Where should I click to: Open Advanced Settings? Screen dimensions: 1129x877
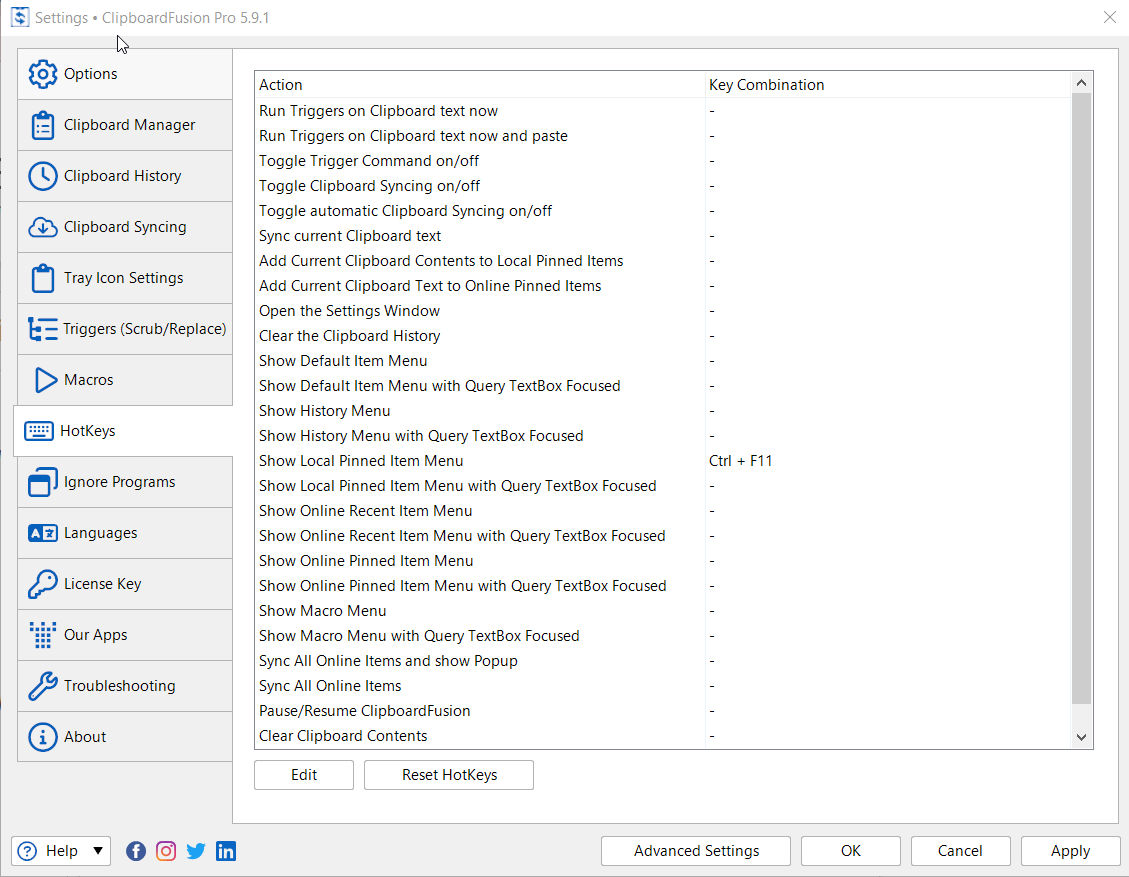(696, 851)
